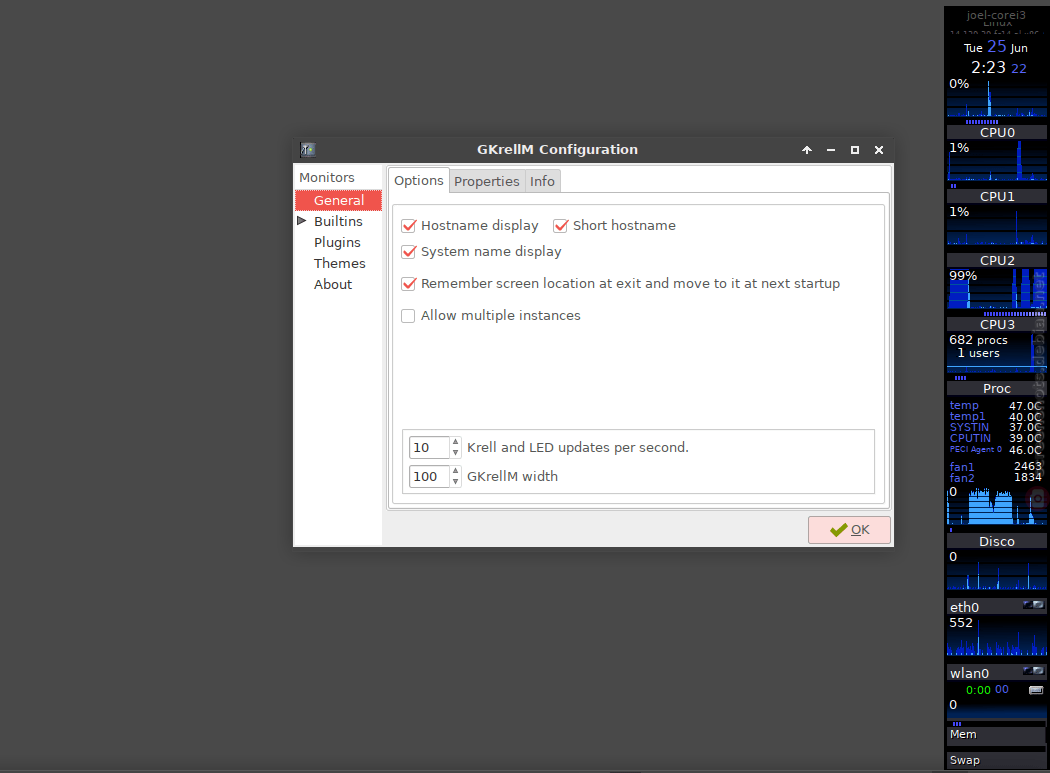
Task: Focus the GKrellM width field
Action: [x=429, y=476]
